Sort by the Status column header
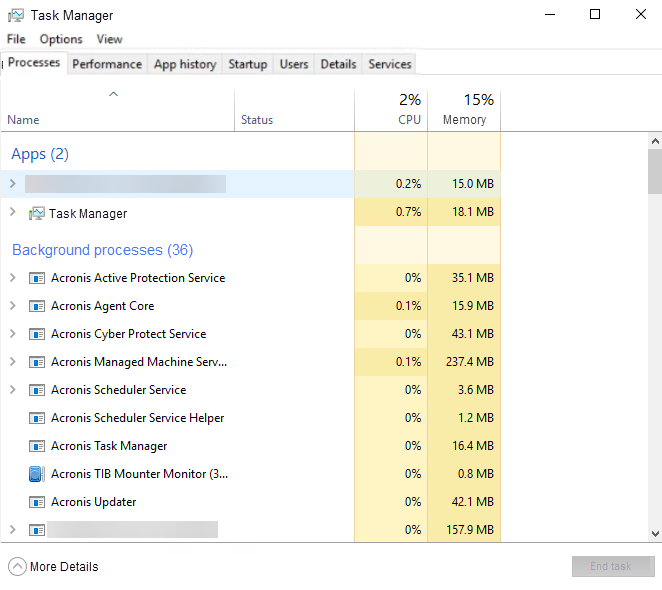The image size is (662, 590). point(294,111)
